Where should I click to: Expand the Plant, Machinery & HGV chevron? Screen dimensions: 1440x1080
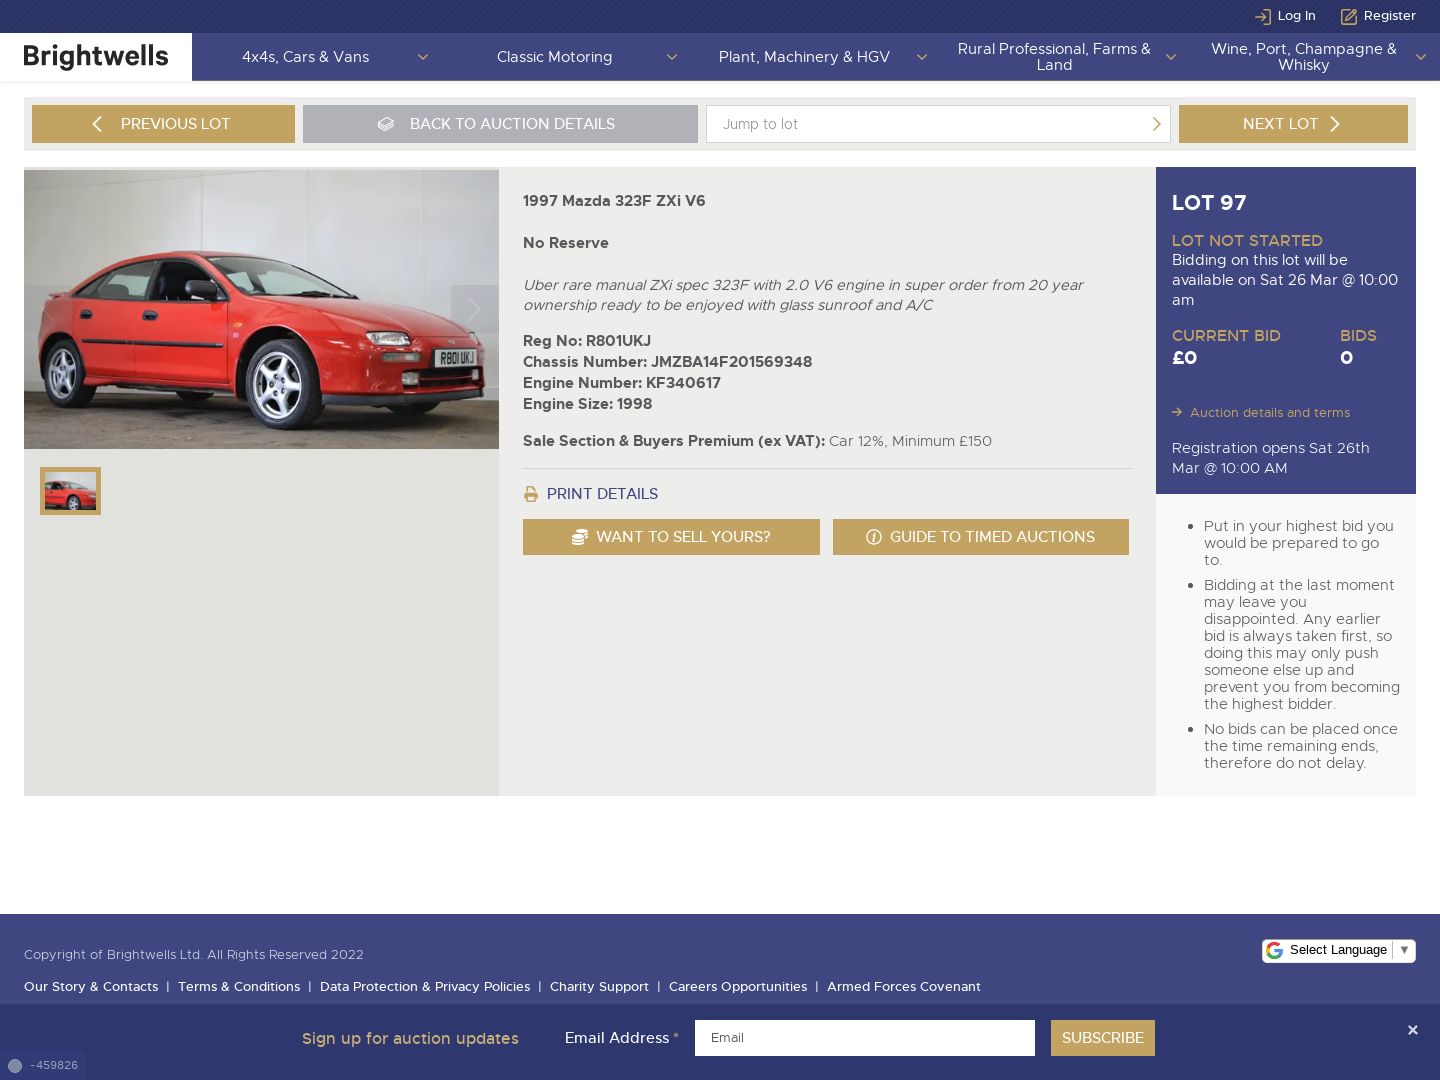click(x=922, y=57)
